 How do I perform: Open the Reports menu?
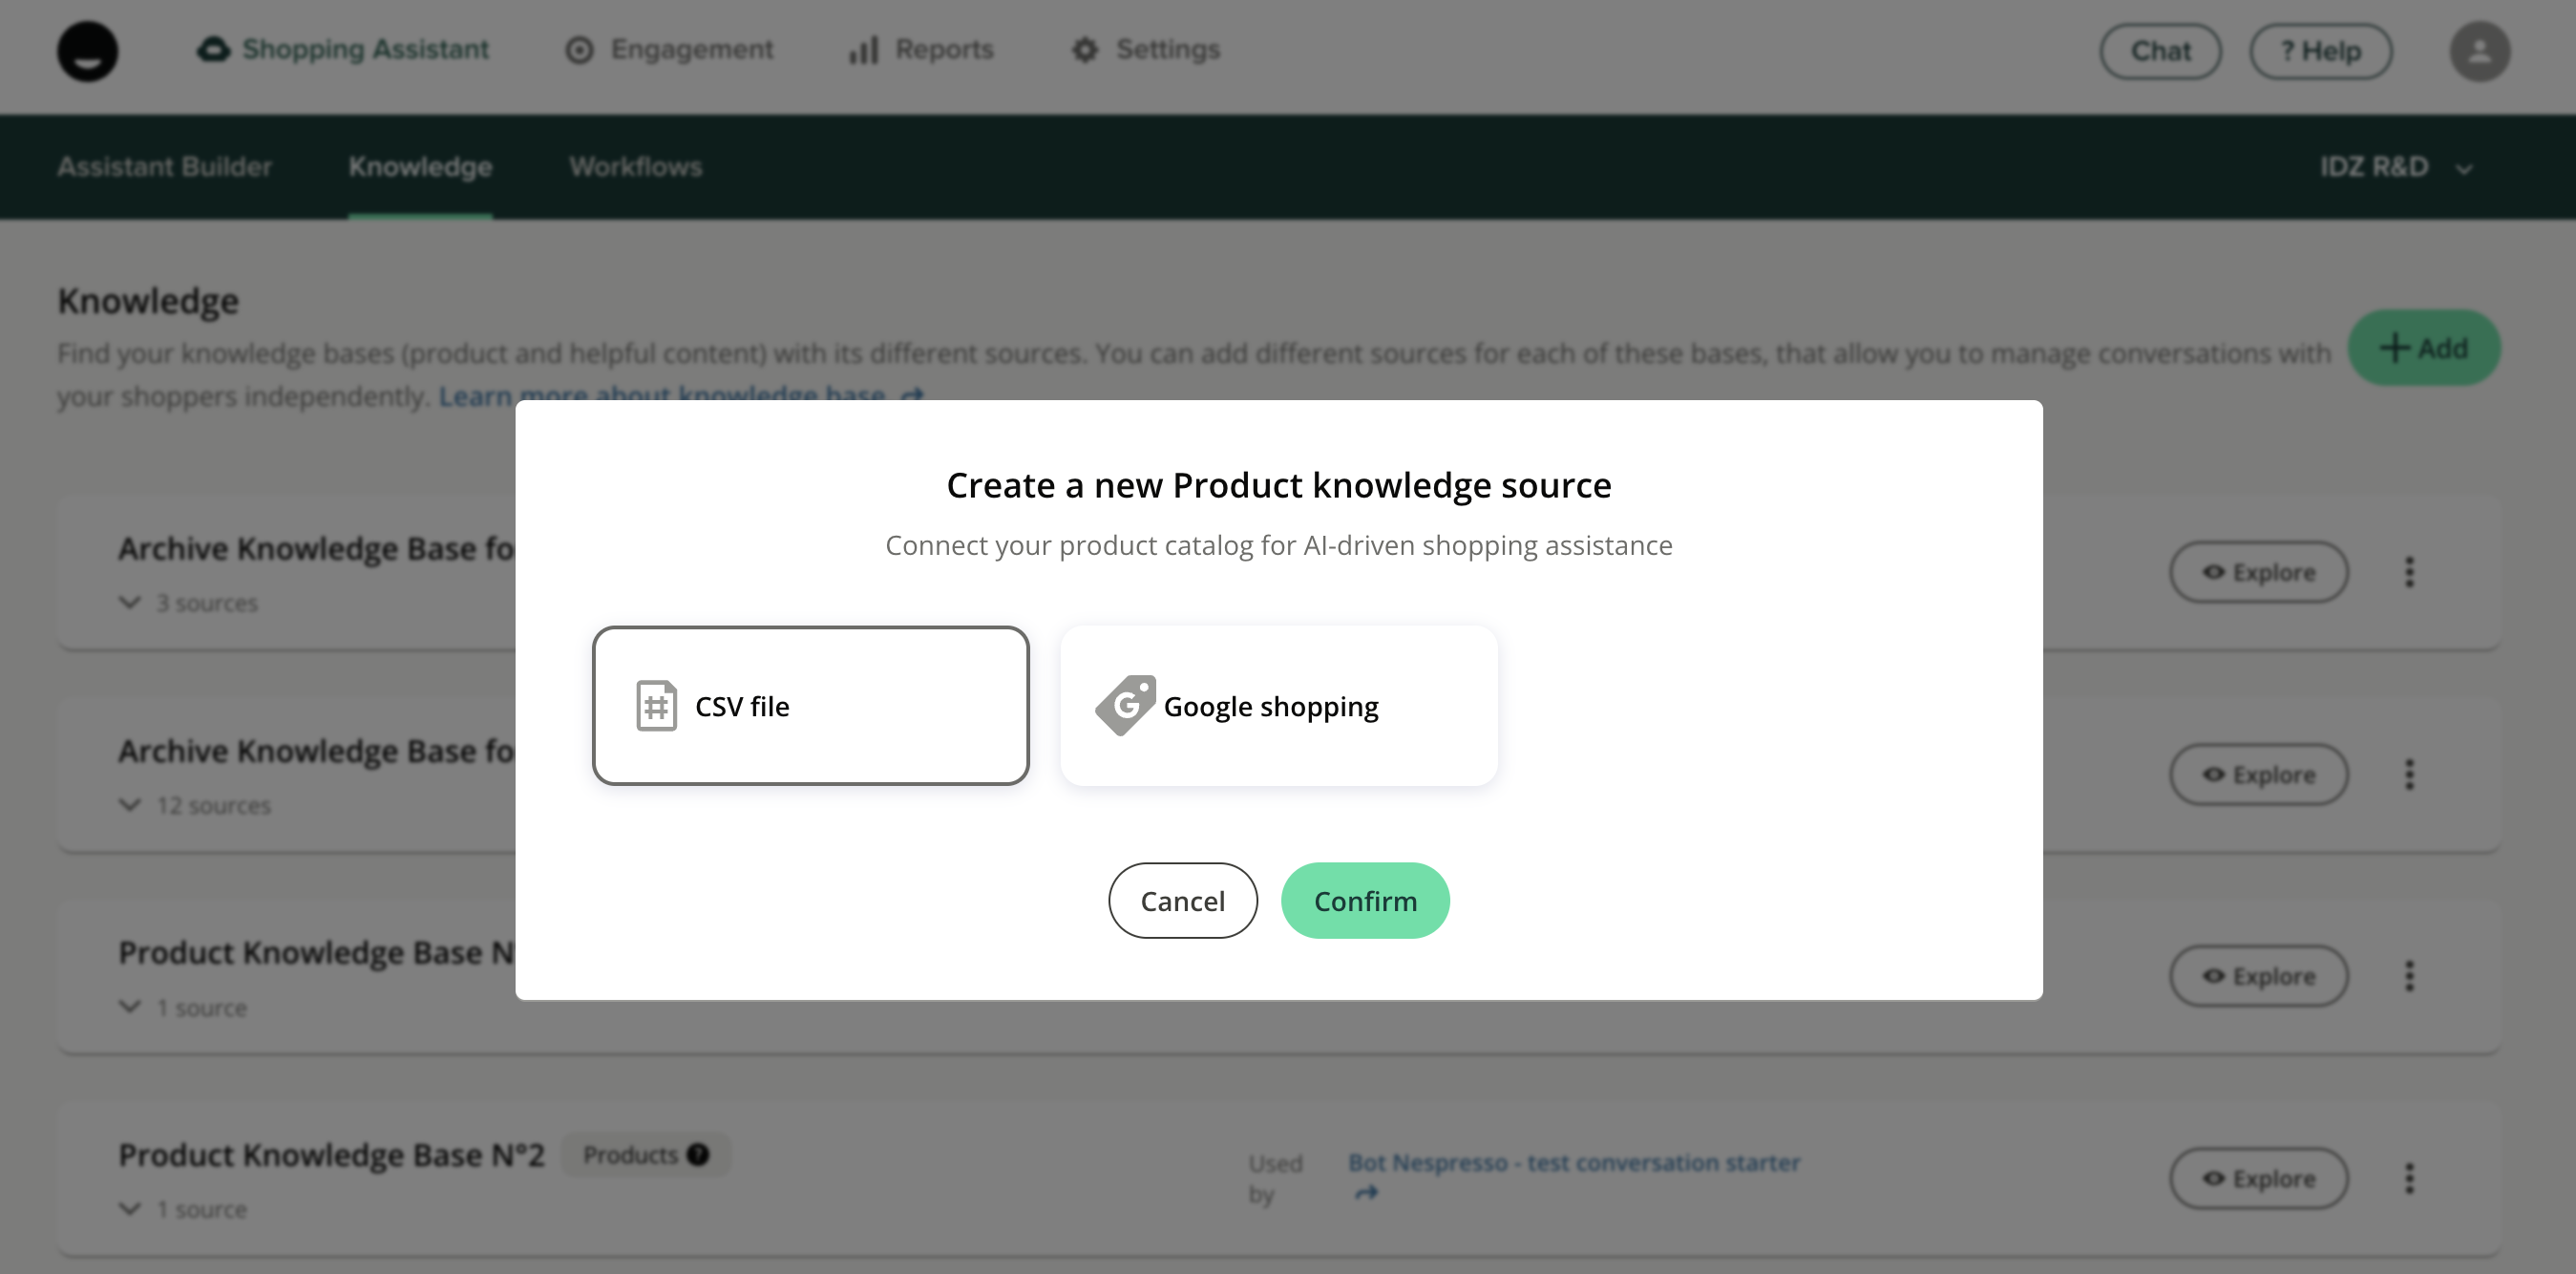coord(921,49)
